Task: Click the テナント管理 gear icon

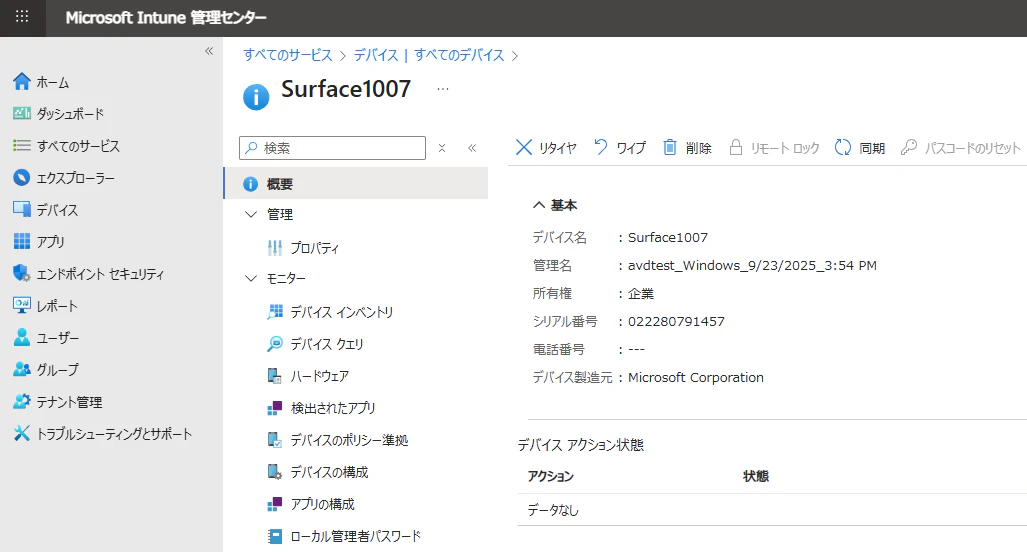Action: (22, 401)
